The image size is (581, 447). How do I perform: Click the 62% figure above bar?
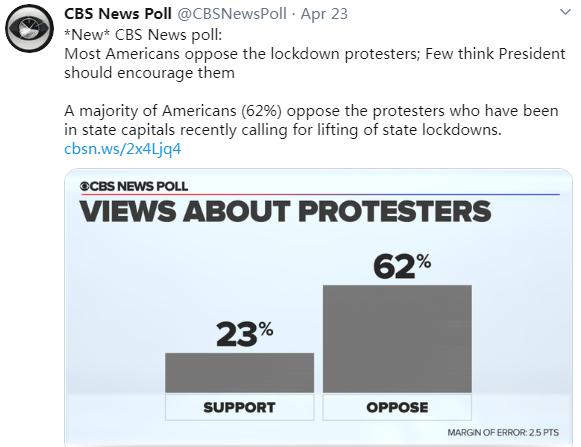coord(402,266)
